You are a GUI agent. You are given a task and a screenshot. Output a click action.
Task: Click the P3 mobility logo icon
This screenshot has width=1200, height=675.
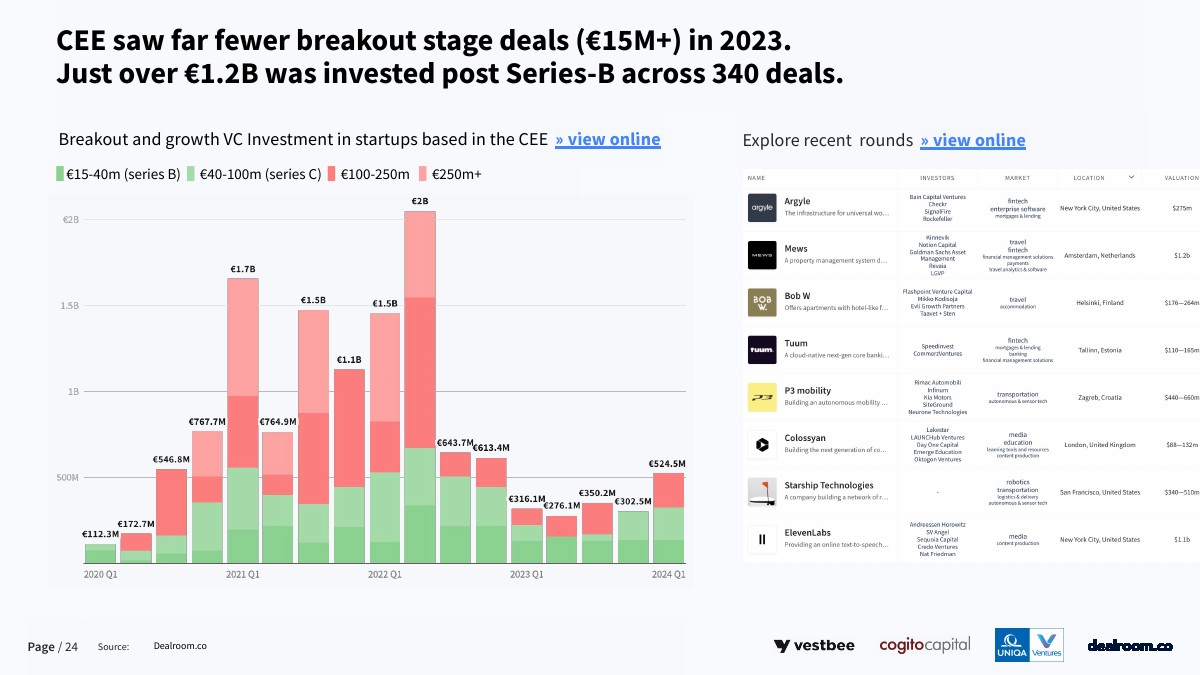pyautogui.click(x=762, y=397)
